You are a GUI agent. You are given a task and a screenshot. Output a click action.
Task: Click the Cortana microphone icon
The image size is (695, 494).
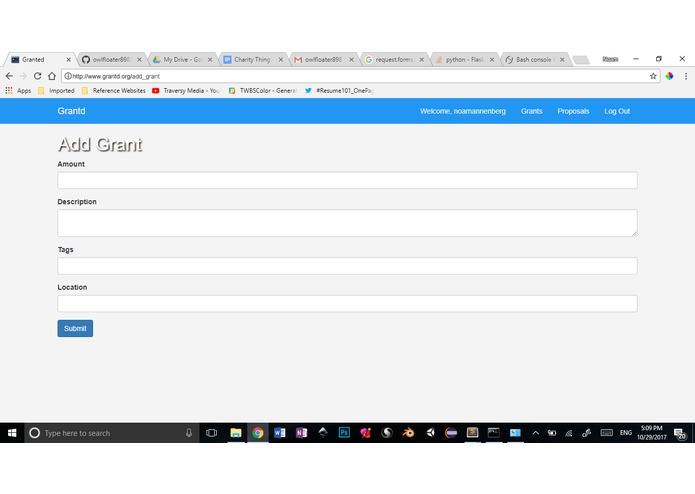click(189, 433)
